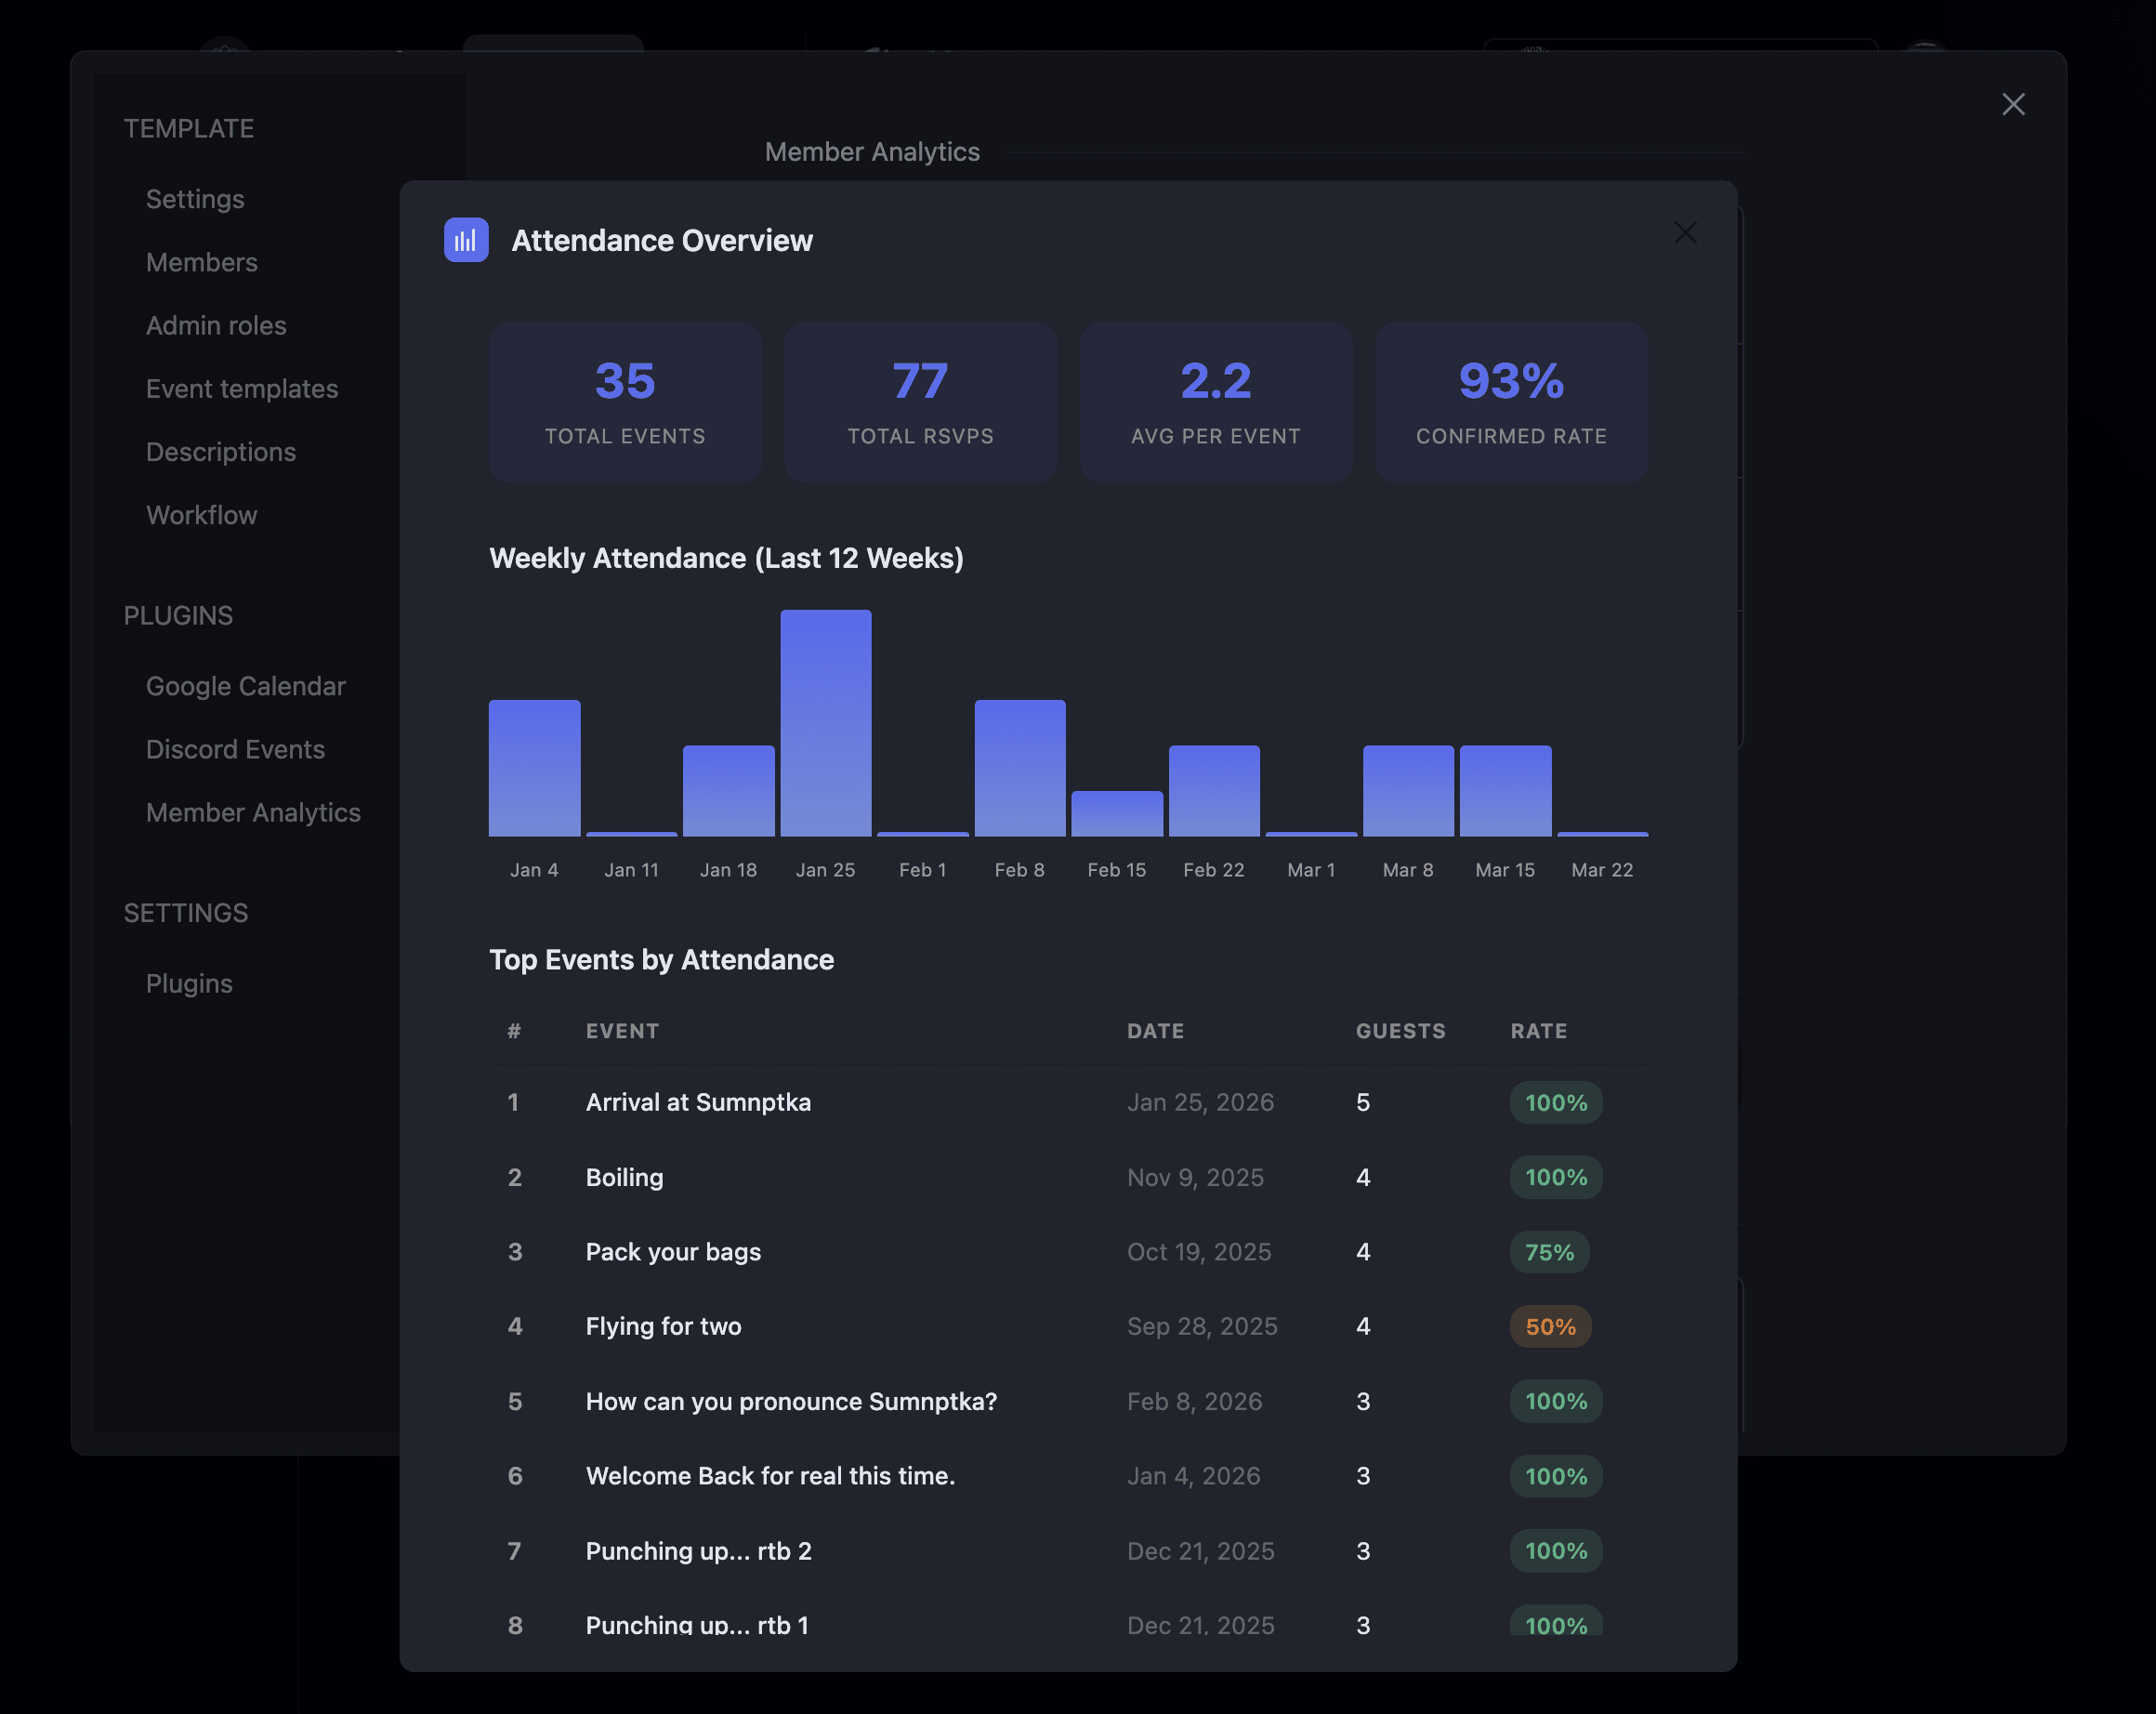The height and width of the screenshot is (1714, 2156).
Task: Open the Members section
Action: coord(202,262)
